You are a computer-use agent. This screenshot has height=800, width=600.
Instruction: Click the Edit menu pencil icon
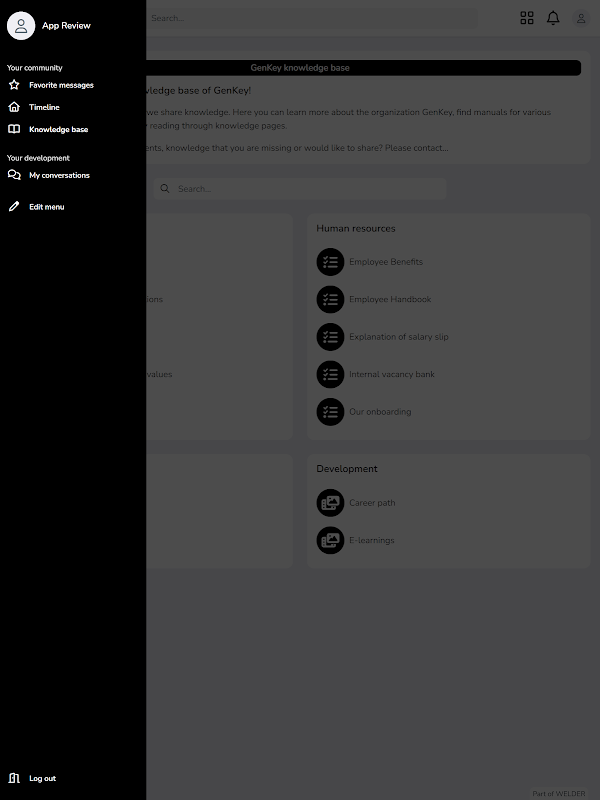click(x=14, y=206)
